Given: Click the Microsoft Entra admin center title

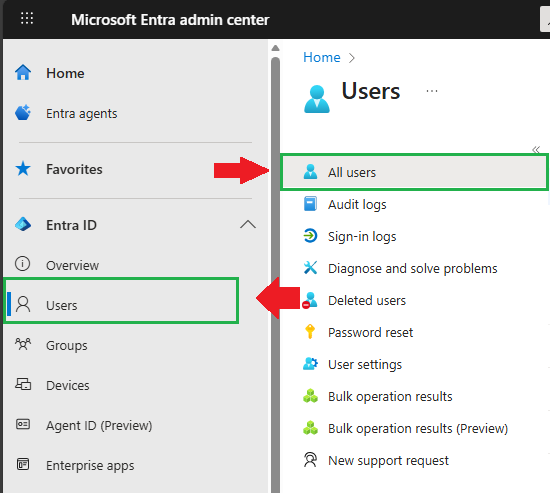Looking at the screenshot, I should coord(170,20).
